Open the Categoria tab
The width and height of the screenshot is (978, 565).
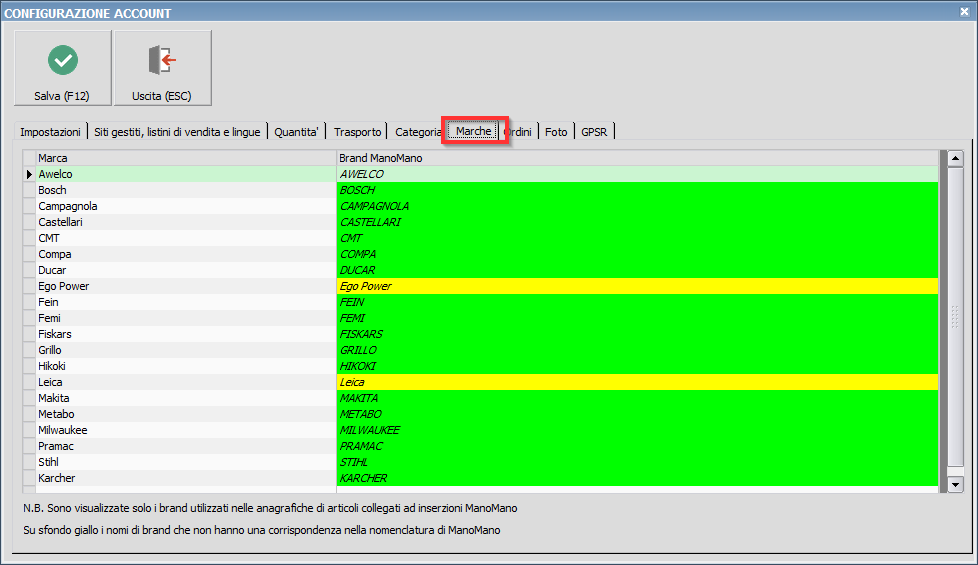[417, 132]
